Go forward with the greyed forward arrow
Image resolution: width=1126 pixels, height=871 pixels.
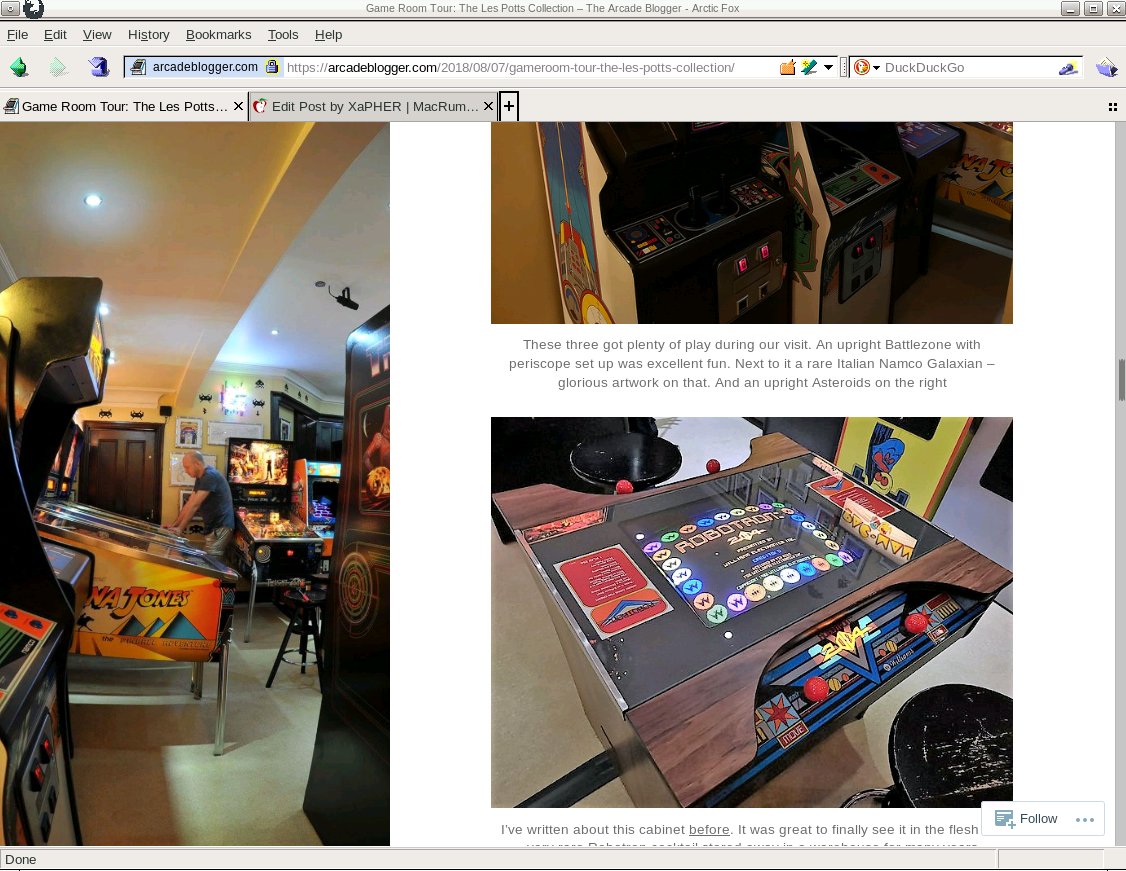[x=58, y=67]
